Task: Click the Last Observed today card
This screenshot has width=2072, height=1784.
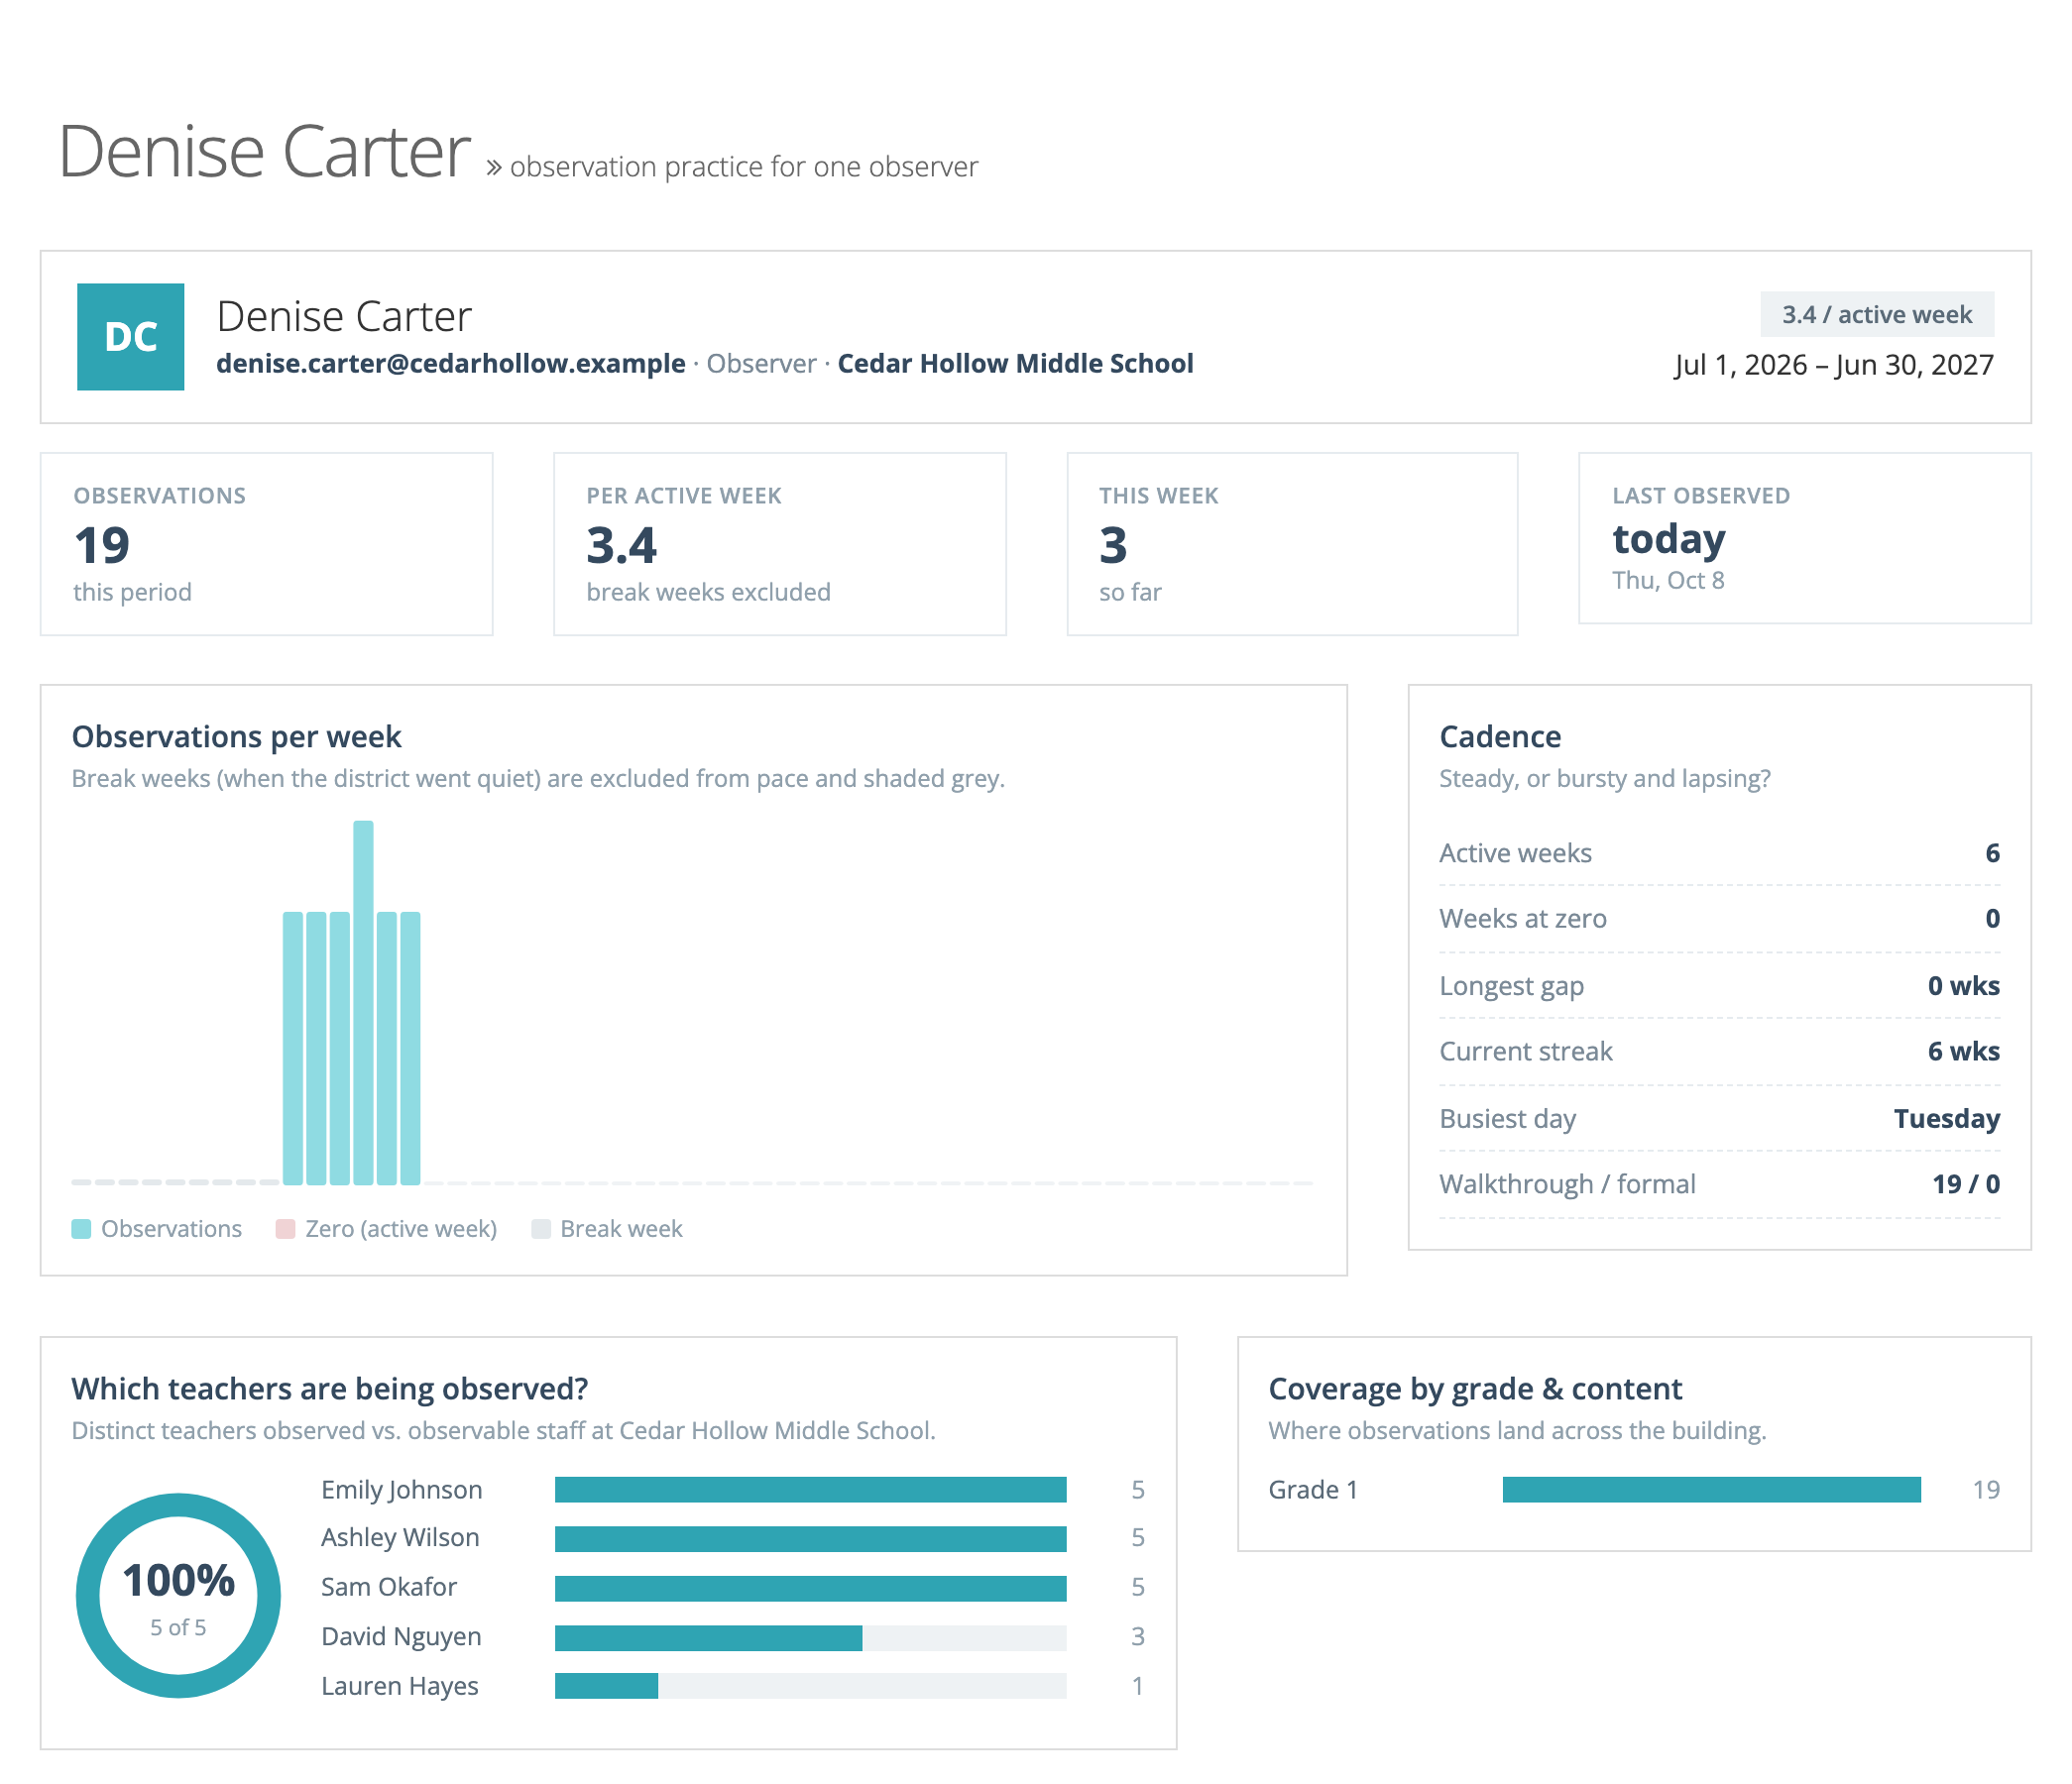Action: click(x=1804, y=538)
